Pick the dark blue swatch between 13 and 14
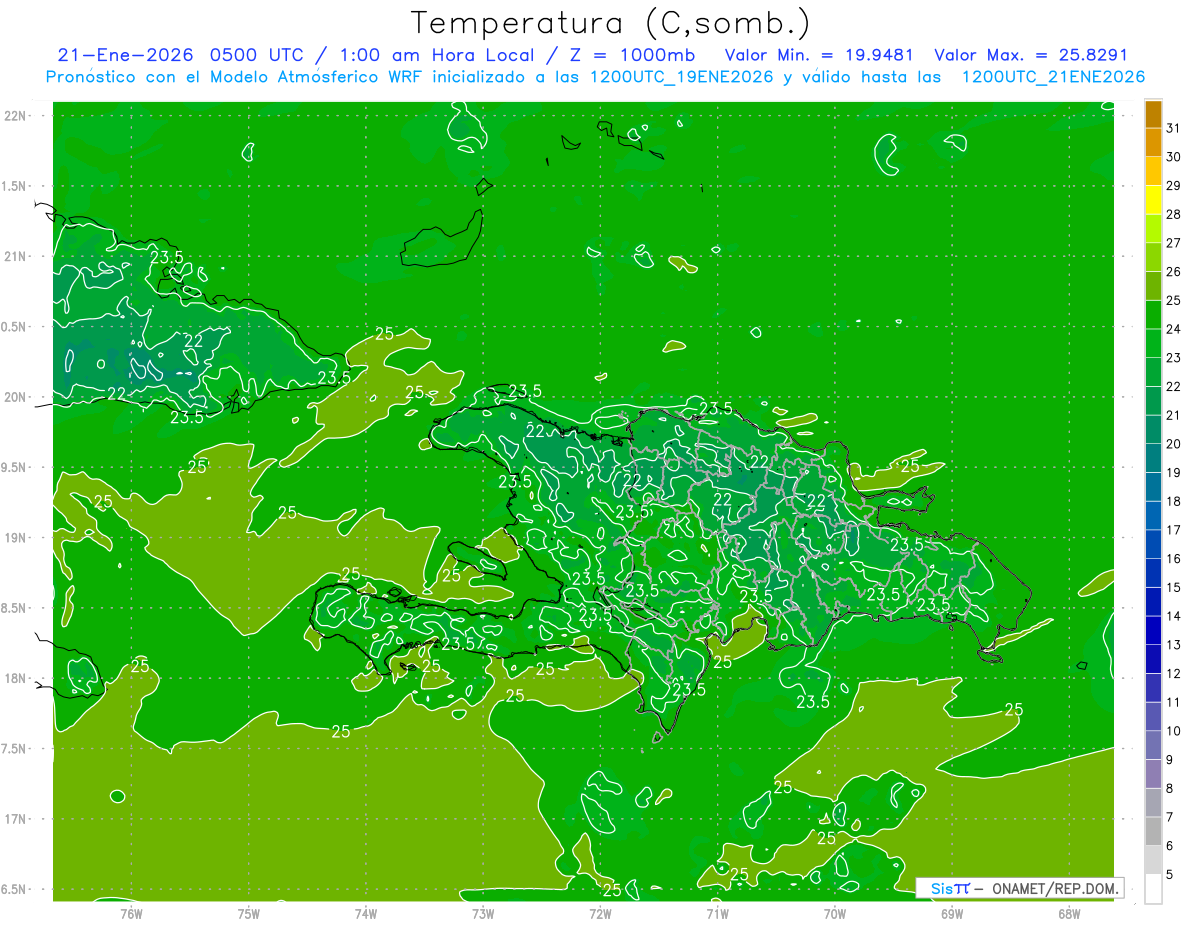Image resolution: width=1200 pixels, height=927 pixels. pos(1153,630)
